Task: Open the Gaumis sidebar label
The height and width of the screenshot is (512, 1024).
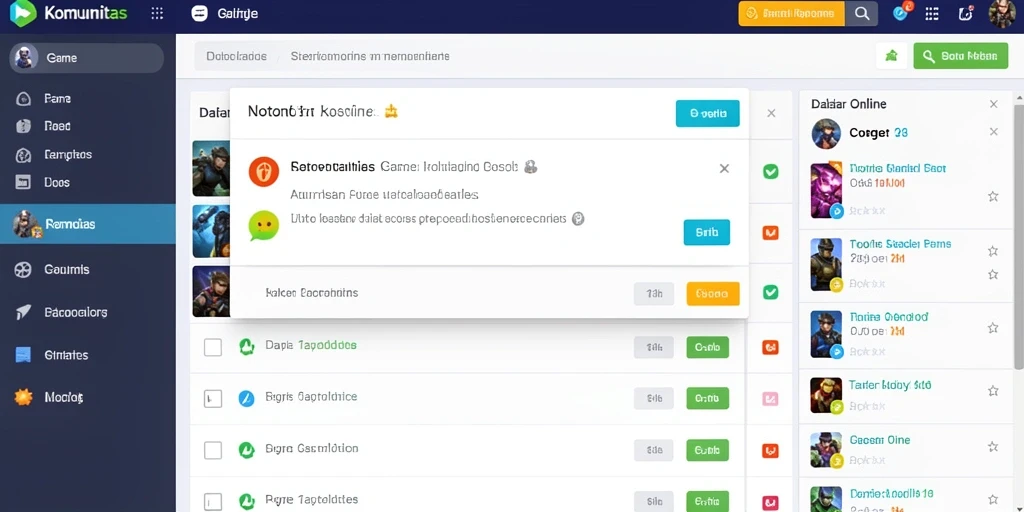Action: click(67, 269)
